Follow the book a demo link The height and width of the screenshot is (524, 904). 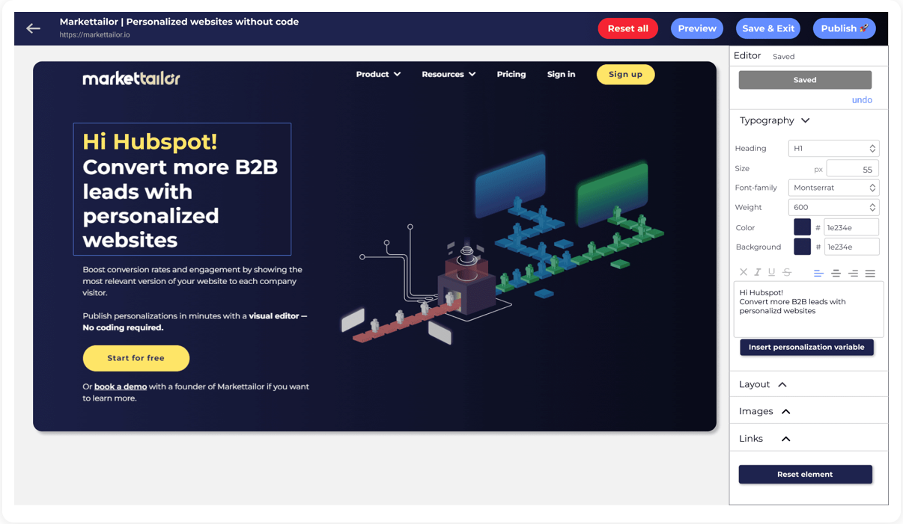click(120, 387)
